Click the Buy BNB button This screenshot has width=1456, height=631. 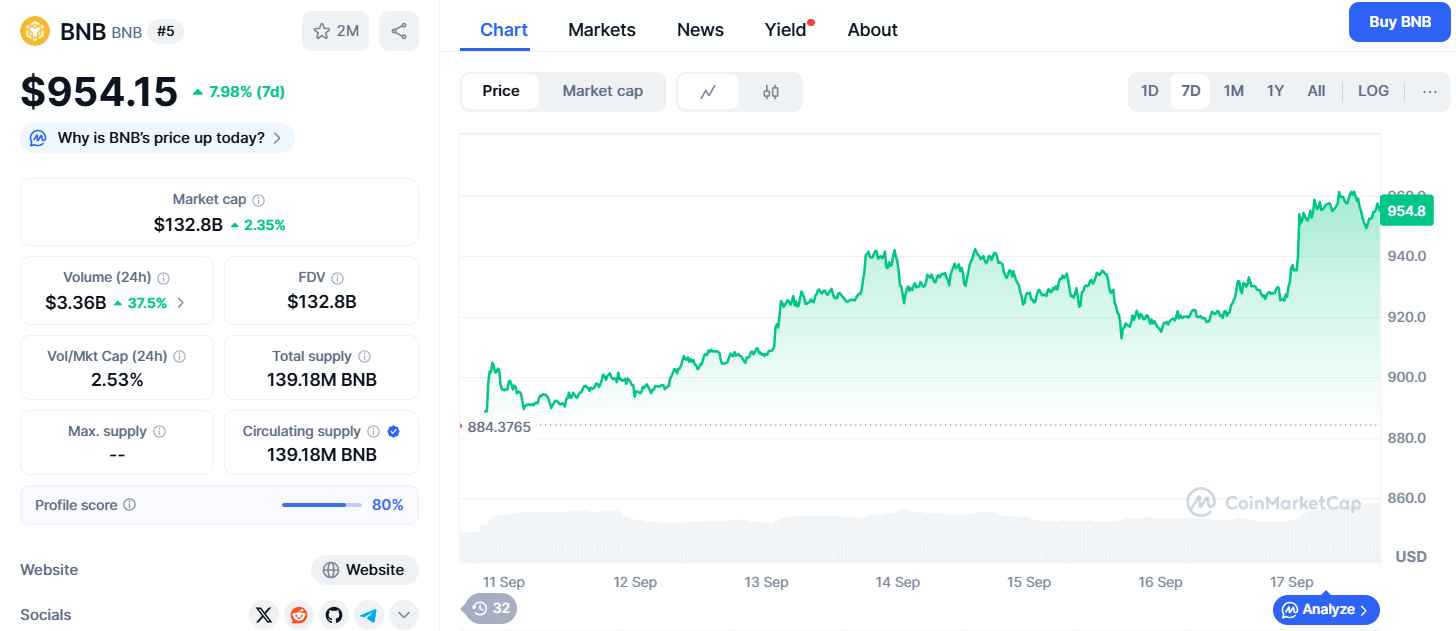[x=1400, y=22]
